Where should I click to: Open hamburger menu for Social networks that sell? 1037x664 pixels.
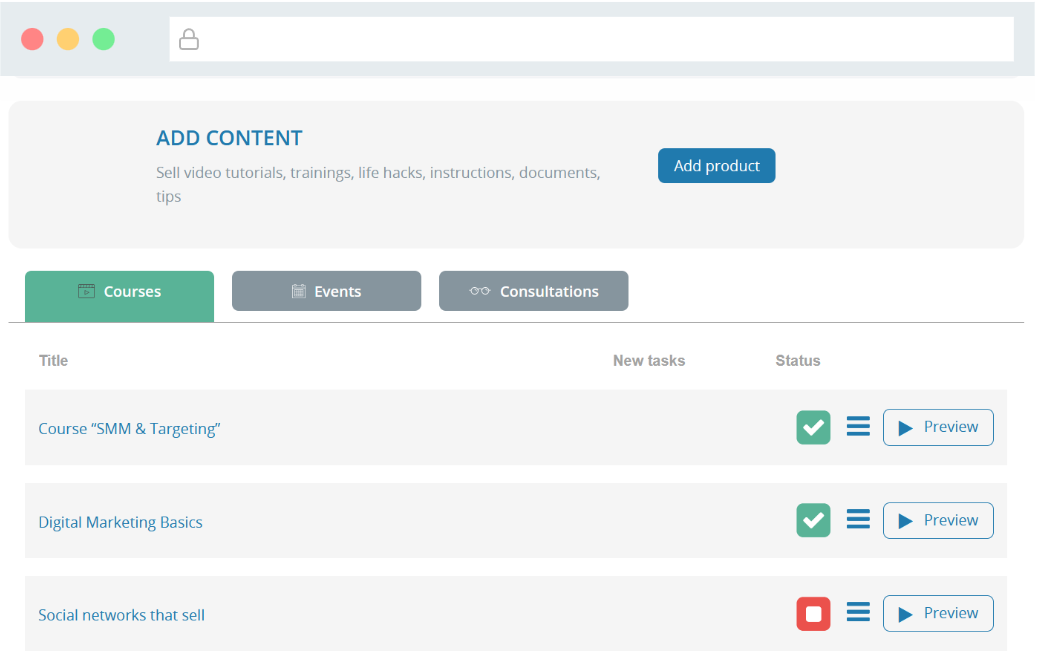click(858, 613)
